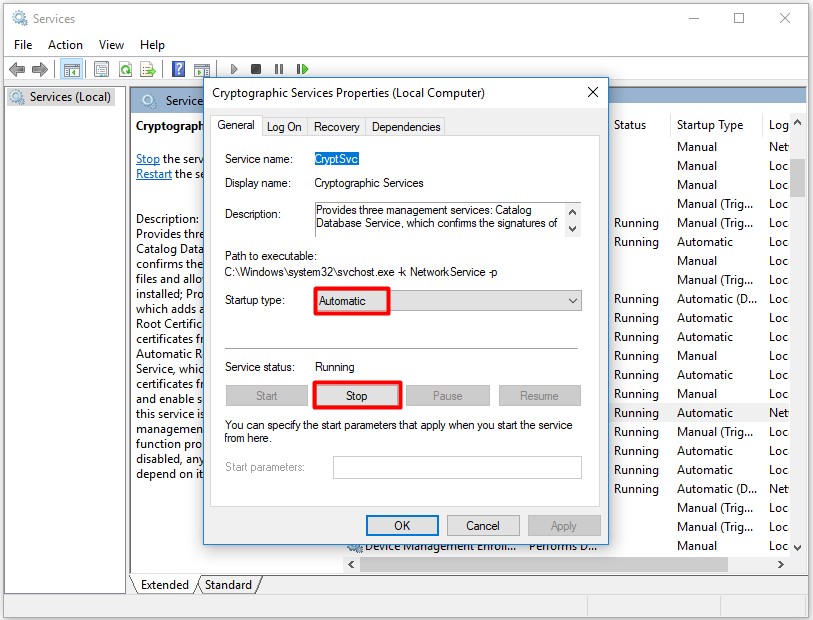Image resolution: width=813 pixels, height=620 pixels.
Task: Open the Startup type dropdown
Action: [574, 300]
